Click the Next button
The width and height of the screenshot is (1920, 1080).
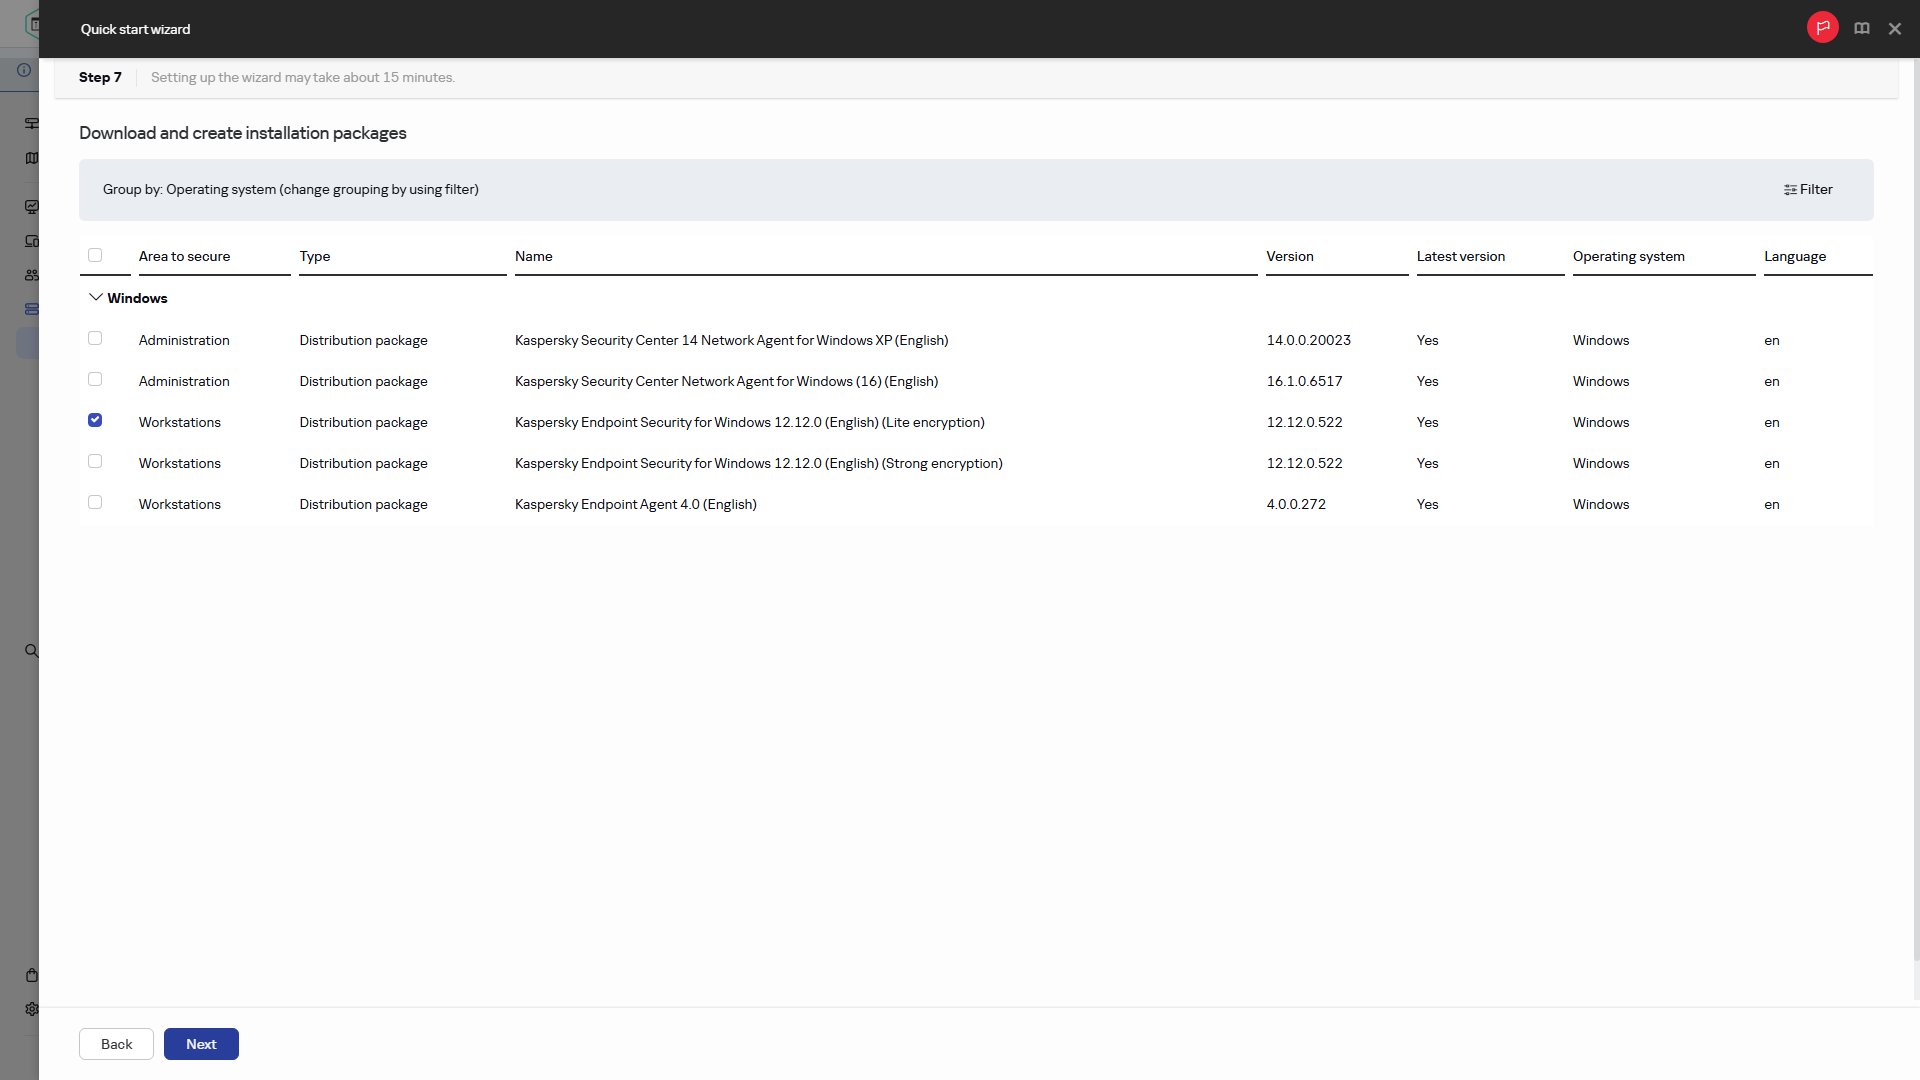(201, 1044)
